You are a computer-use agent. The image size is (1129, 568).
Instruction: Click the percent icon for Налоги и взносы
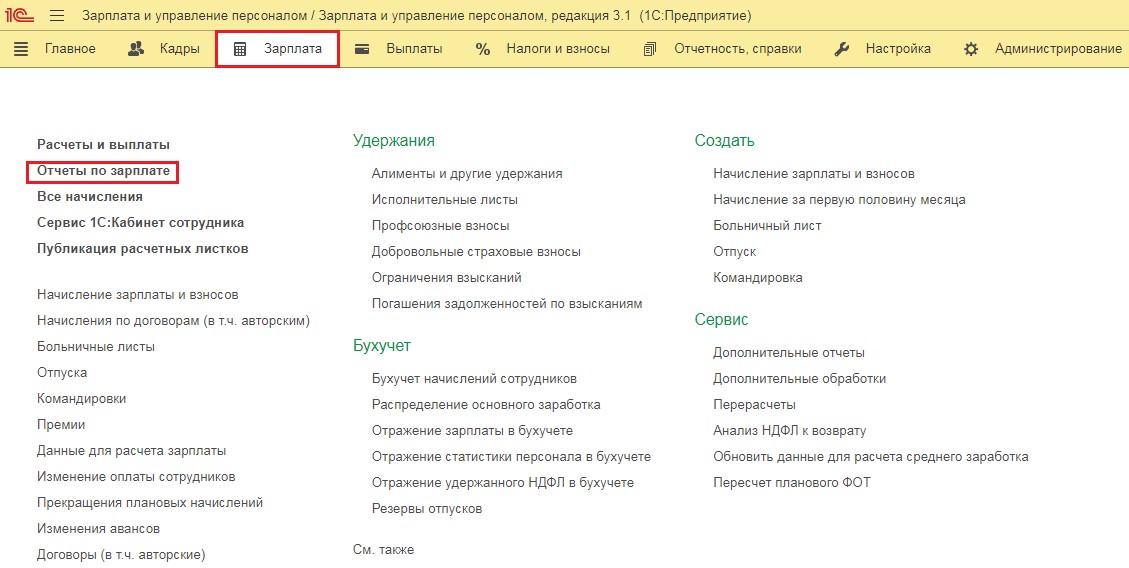483,49
